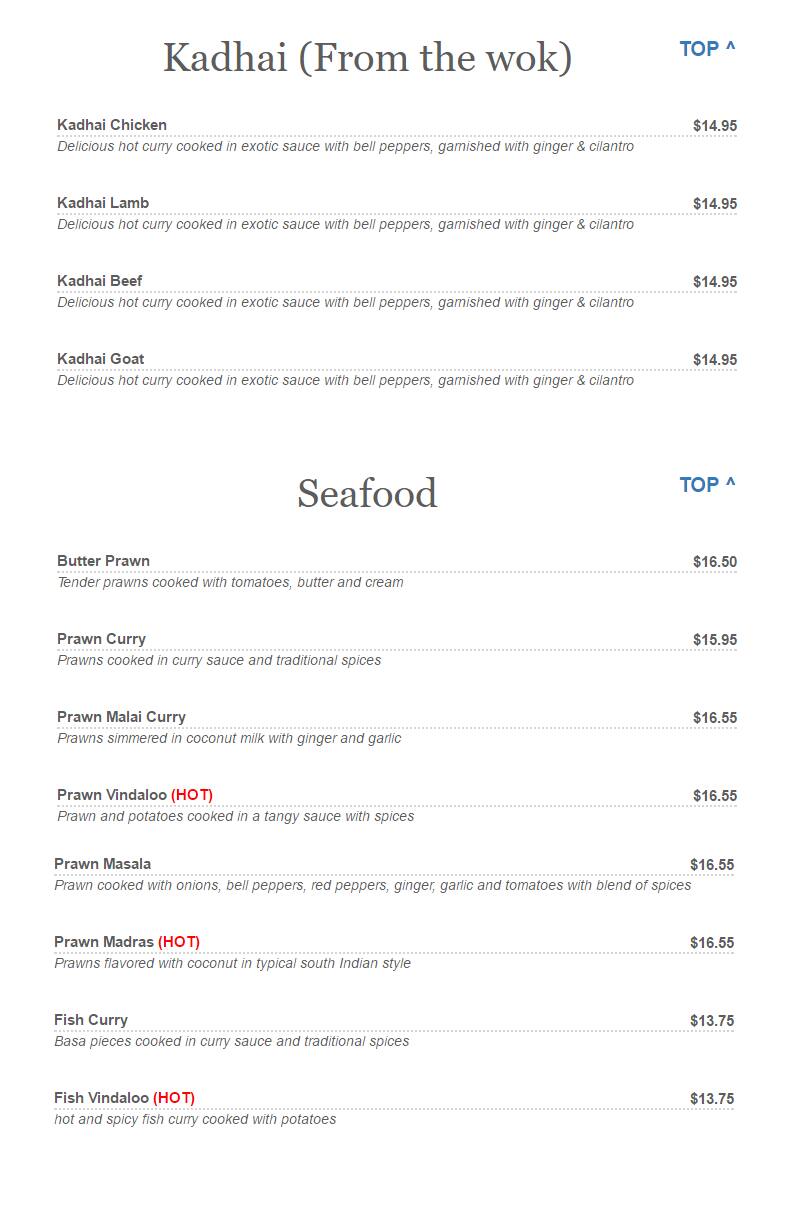Click the Prawn Vindaloo dish name
785x1219 pixels.
pos(112,795)
